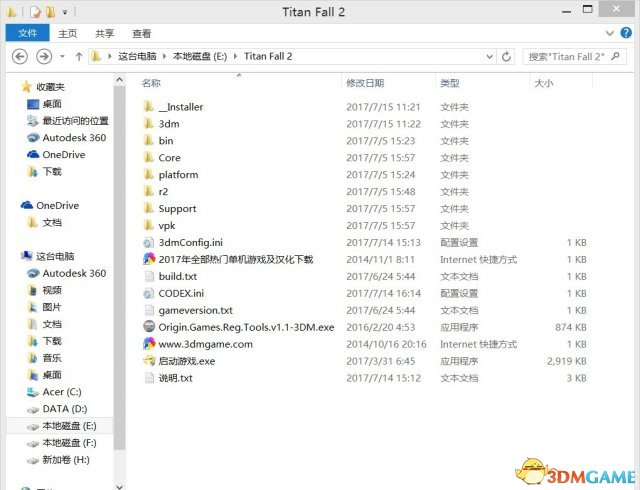Click Titan Fall 2 breadcrumb in address bar

click(x=268, y=56)
